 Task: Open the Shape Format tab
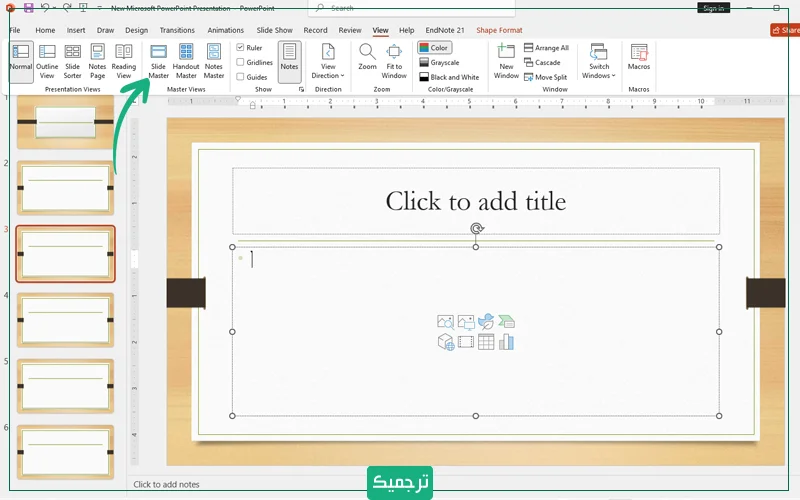[x=499, y=30]
